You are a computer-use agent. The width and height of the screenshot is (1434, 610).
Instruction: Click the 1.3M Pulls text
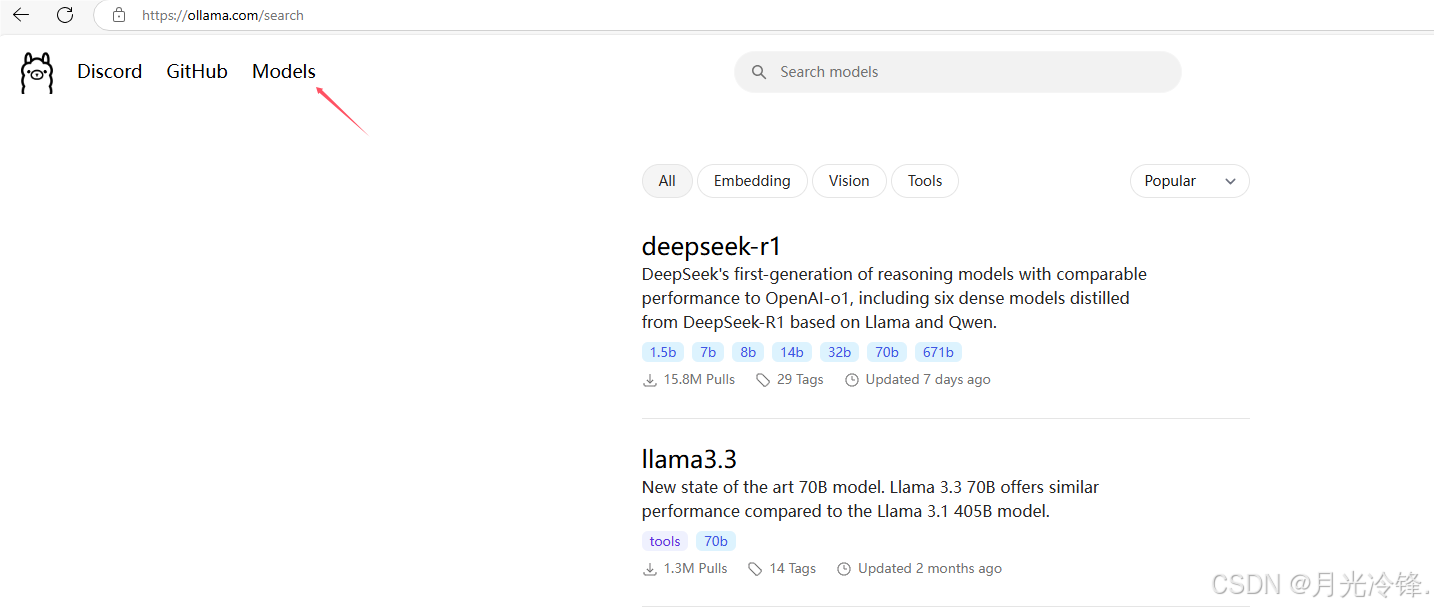point(696,569)
